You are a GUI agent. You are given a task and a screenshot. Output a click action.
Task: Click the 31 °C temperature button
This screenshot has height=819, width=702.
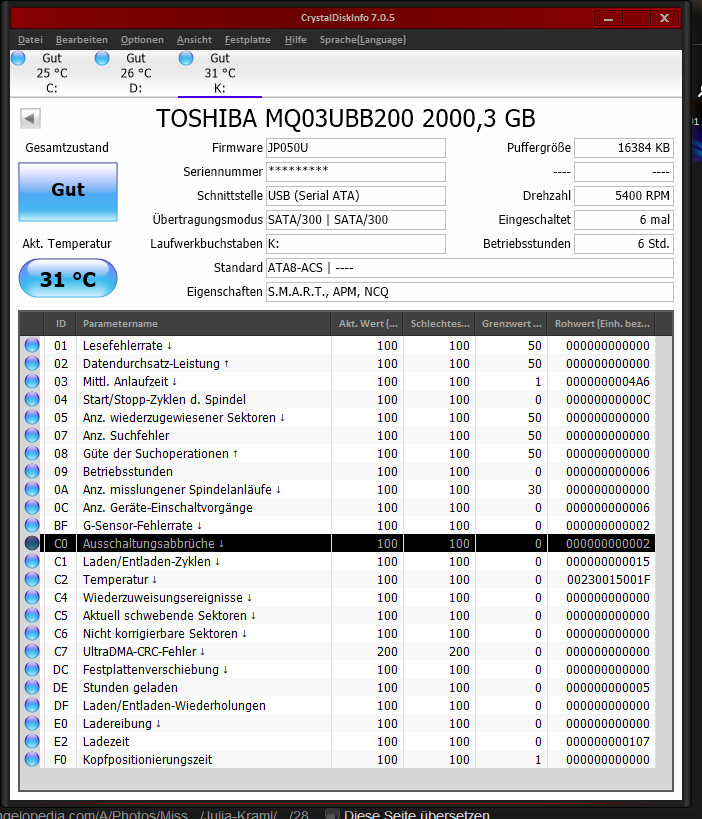tap(68, 279)
